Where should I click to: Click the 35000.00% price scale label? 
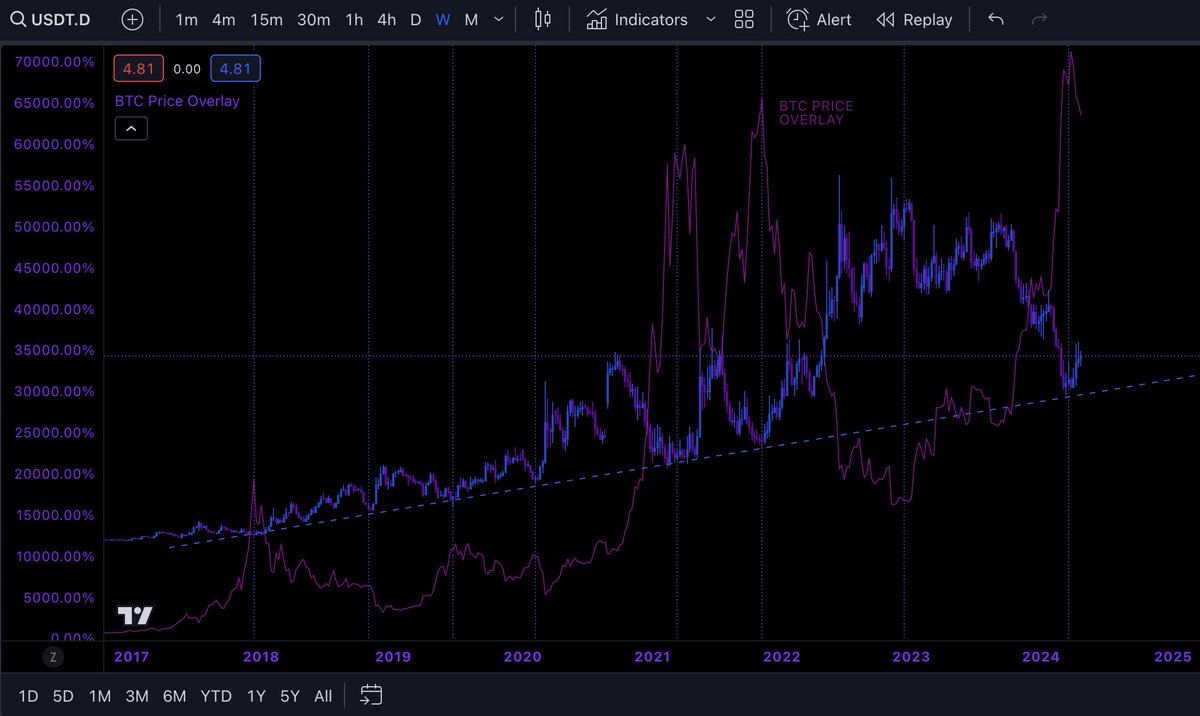pyautogui.click(x=55, y=351)
